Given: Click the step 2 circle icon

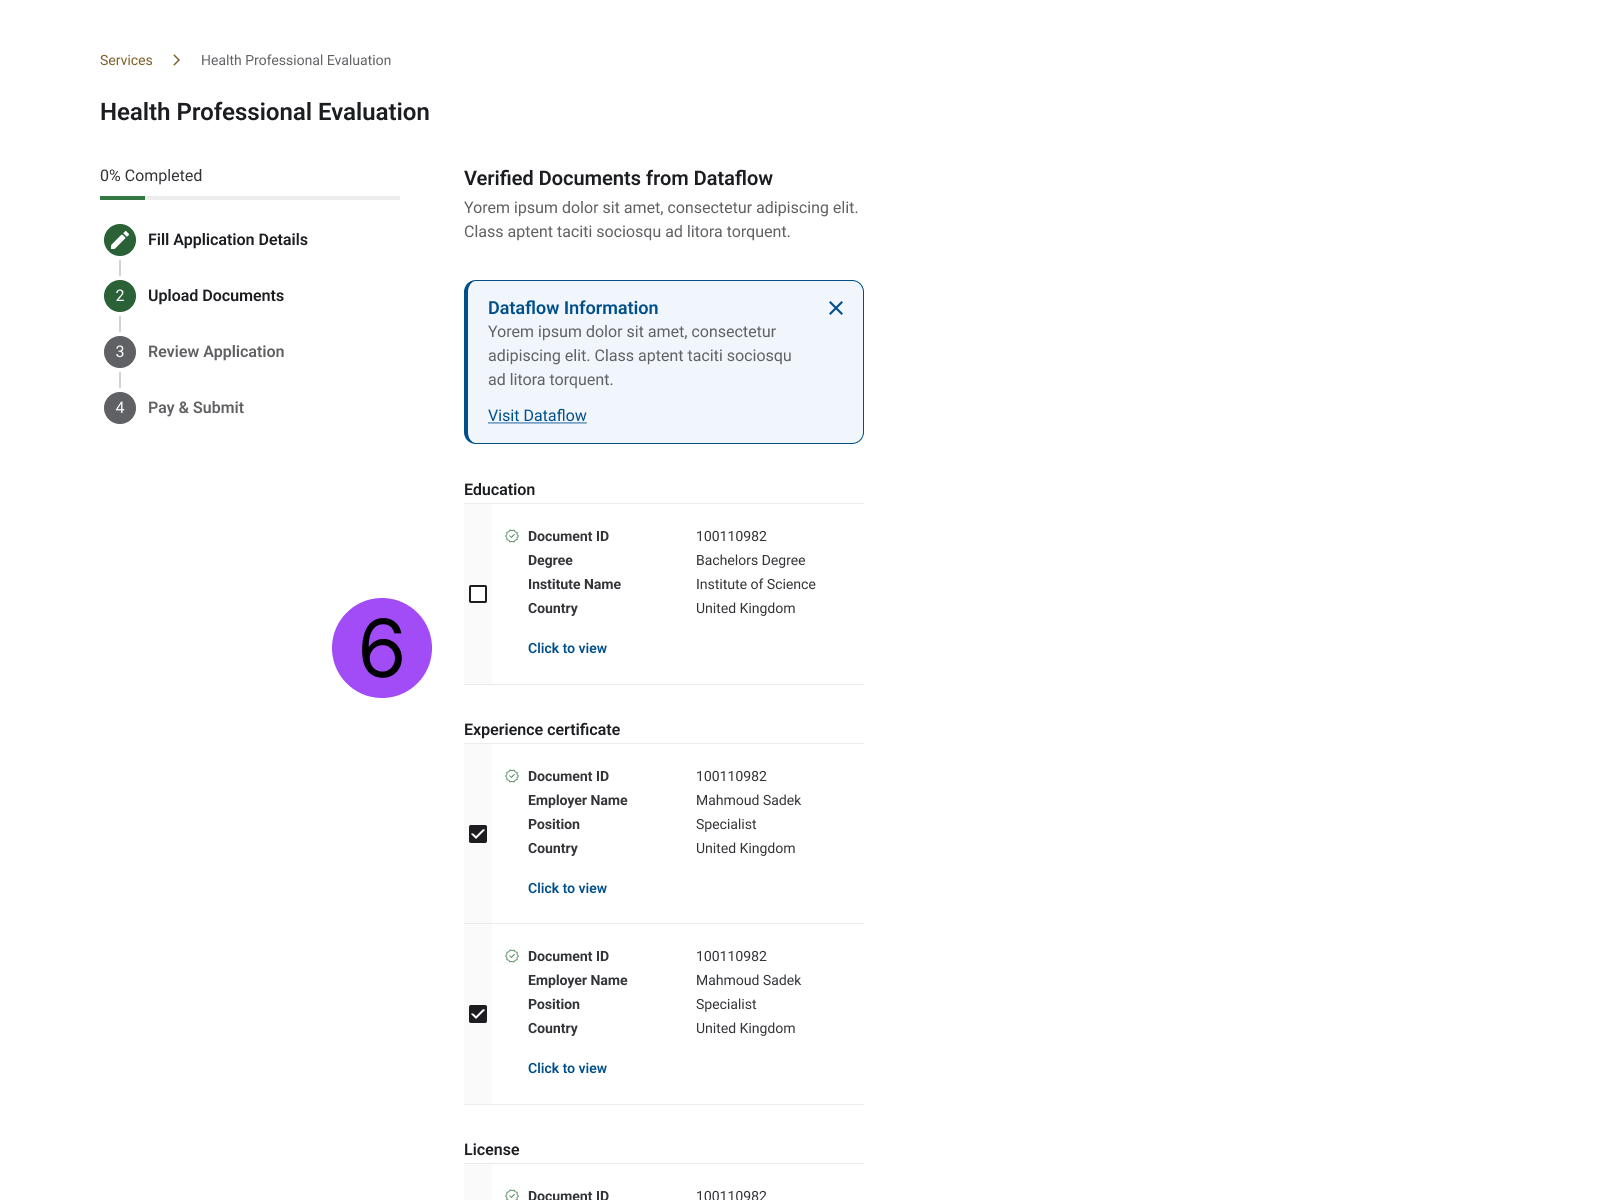Looking at the screenshot, I should [120, 296].
